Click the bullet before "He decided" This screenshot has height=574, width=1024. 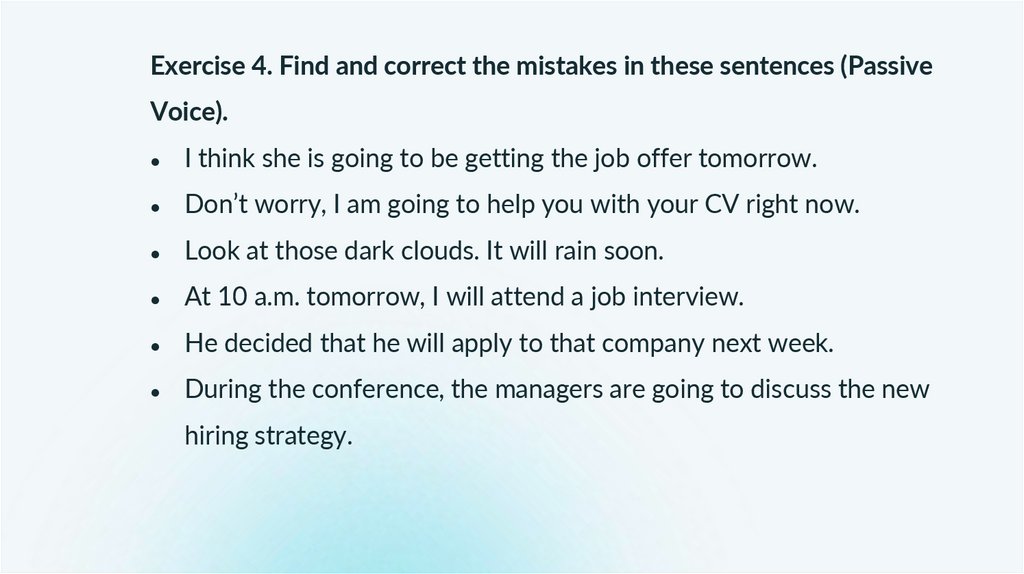[x=156, y=345]
